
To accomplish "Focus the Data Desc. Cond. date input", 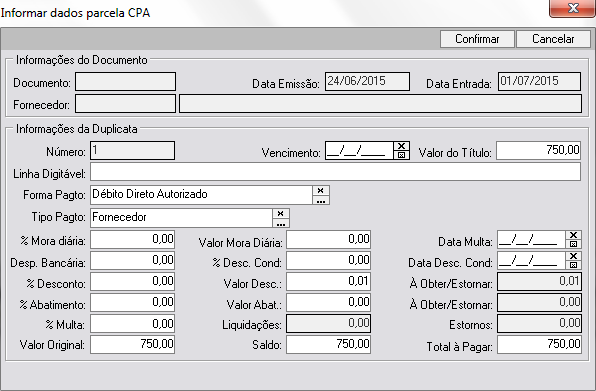I will pyautogui.click(x=531, y=261).
